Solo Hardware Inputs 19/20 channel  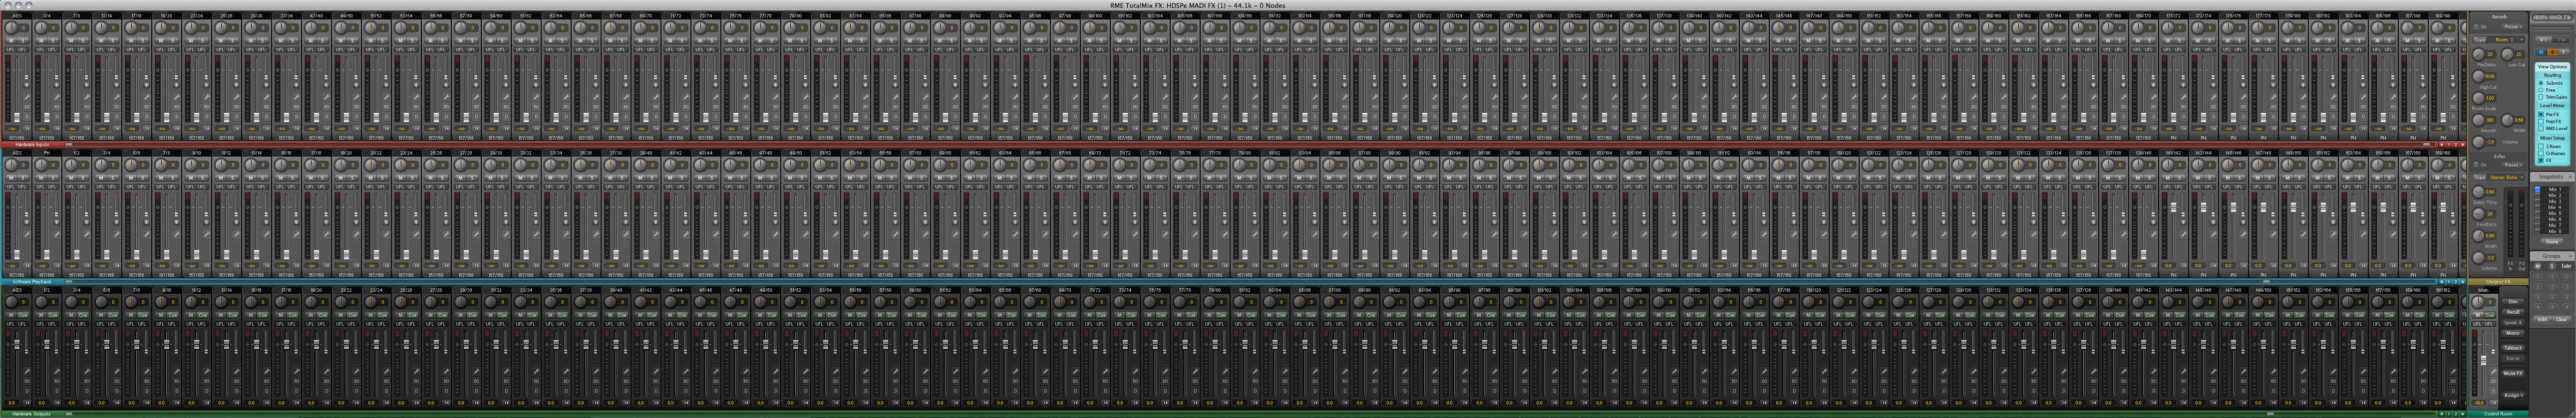(x=173, y=40)
